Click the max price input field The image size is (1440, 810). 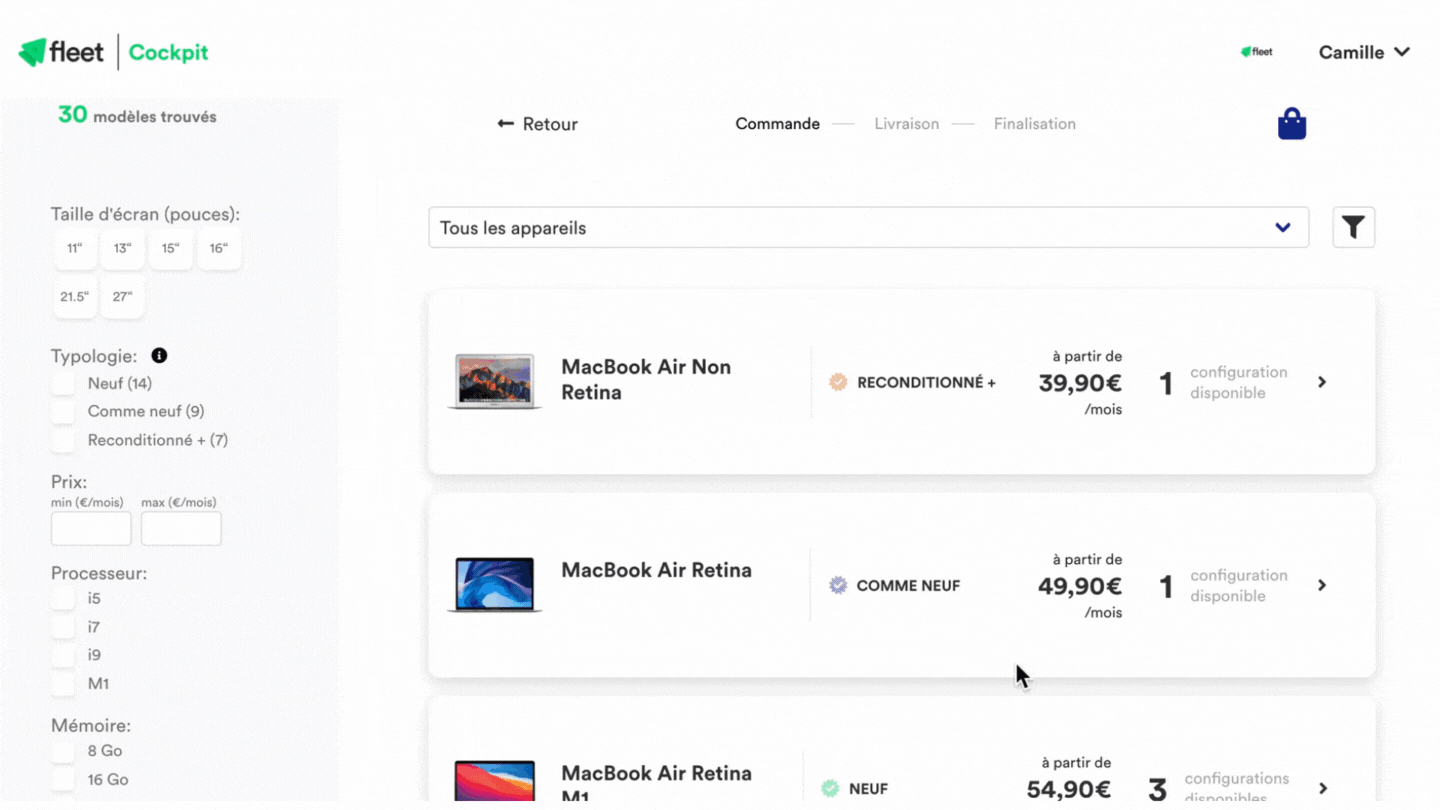(x=181, y=529)
